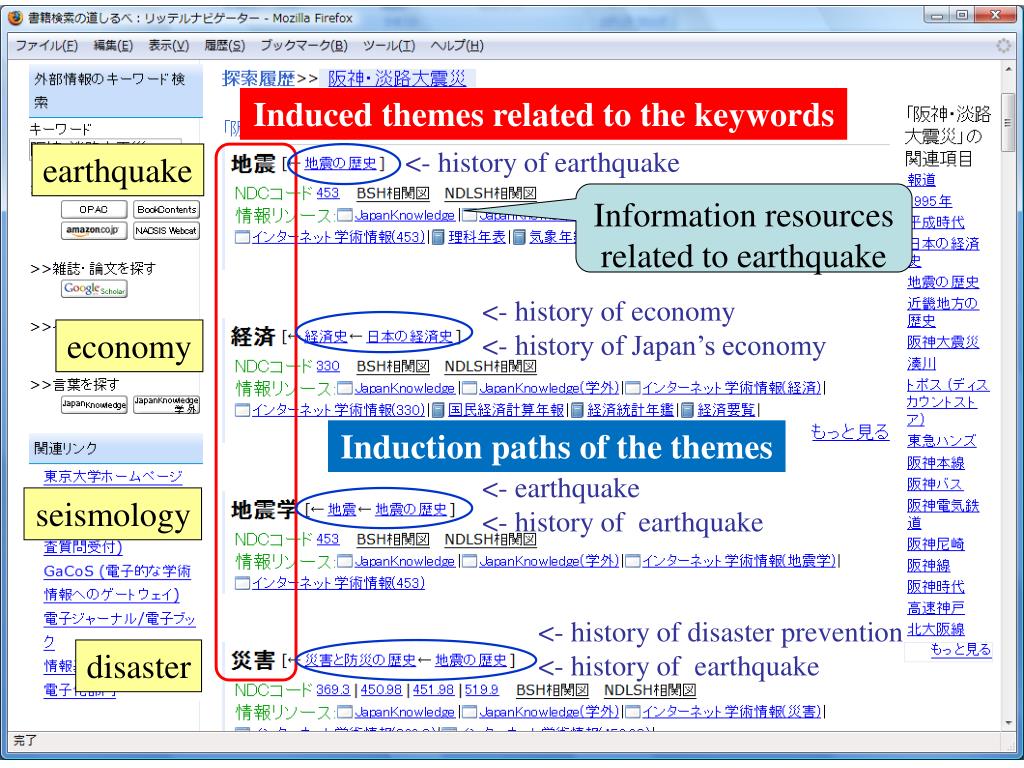Screen dimensions: 1024x768
Task: Click 阪神本線 in the related items list
Action: pyautogui.click(x=936, y=462)
